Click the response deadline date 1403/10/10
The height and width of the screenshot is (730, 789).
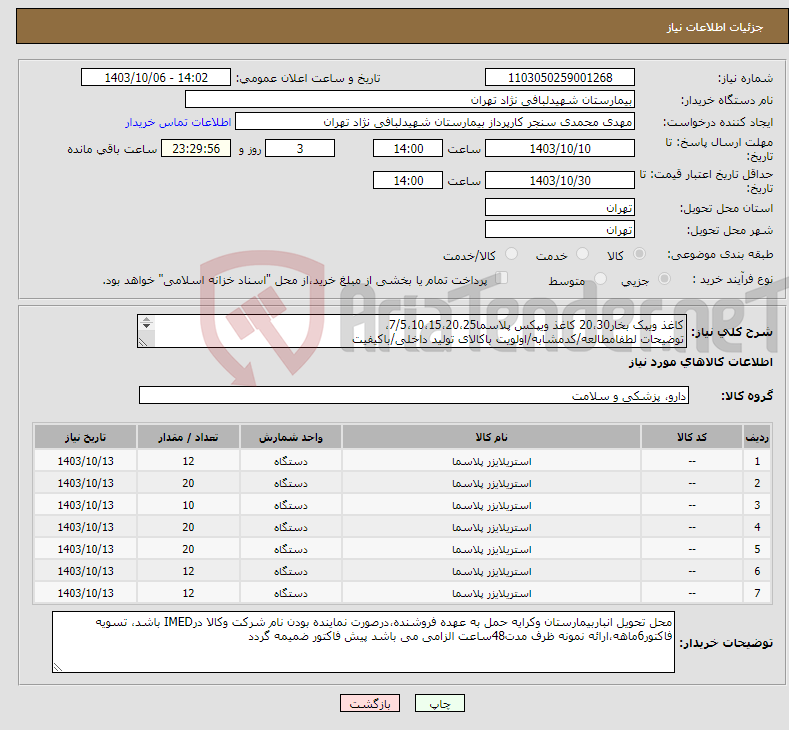pyautogui.click(x=560, y=149)
